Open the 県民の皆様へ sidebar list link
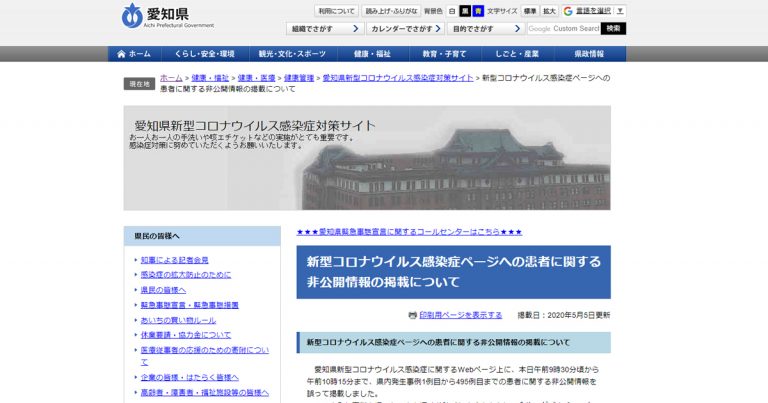The image size is (768, 403). point(163,290)
